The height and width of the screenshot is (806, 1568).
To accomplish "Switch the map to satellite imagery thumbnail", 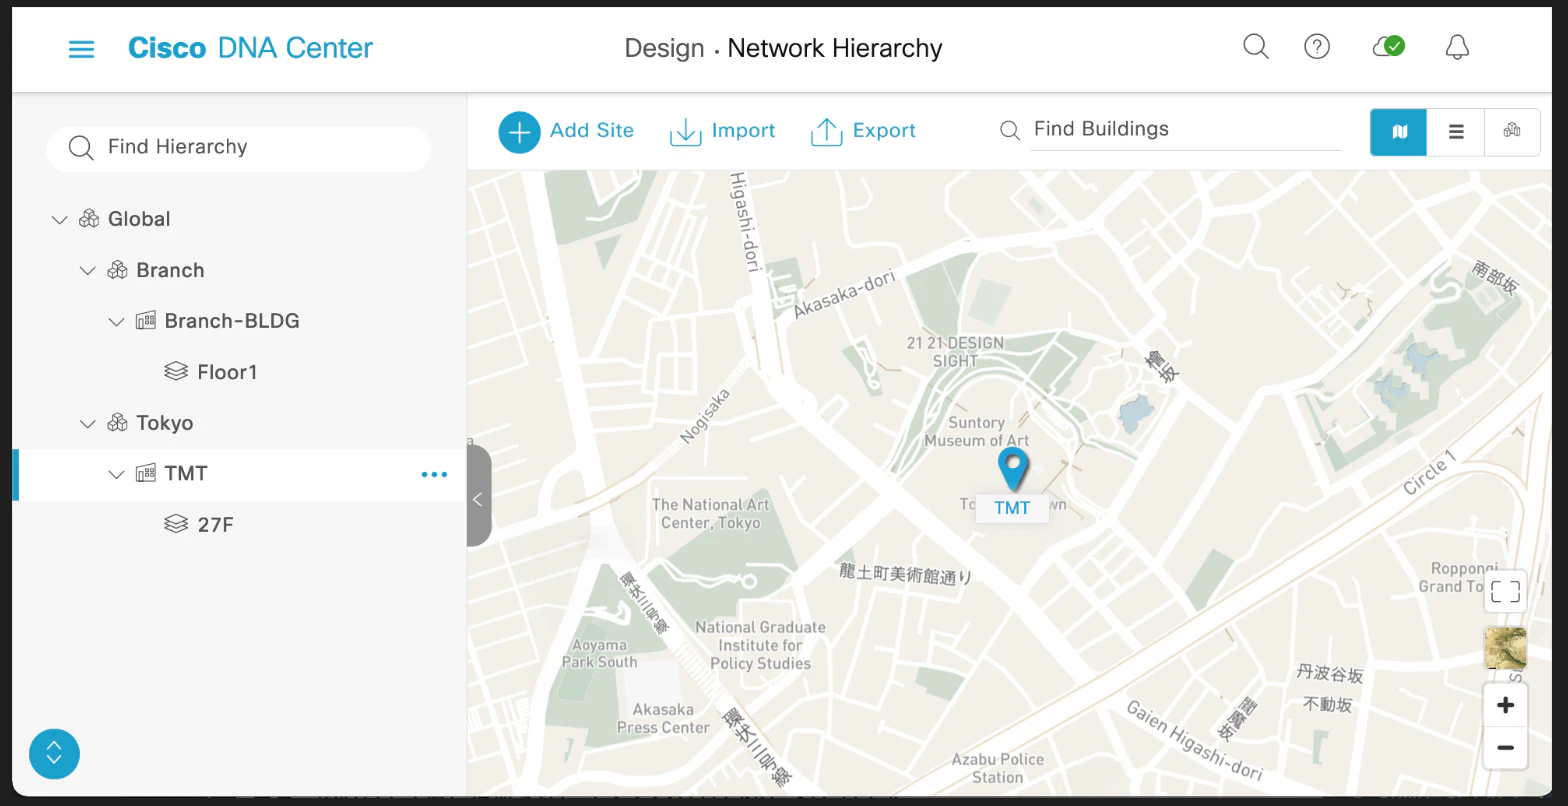I will [1505, 648].
